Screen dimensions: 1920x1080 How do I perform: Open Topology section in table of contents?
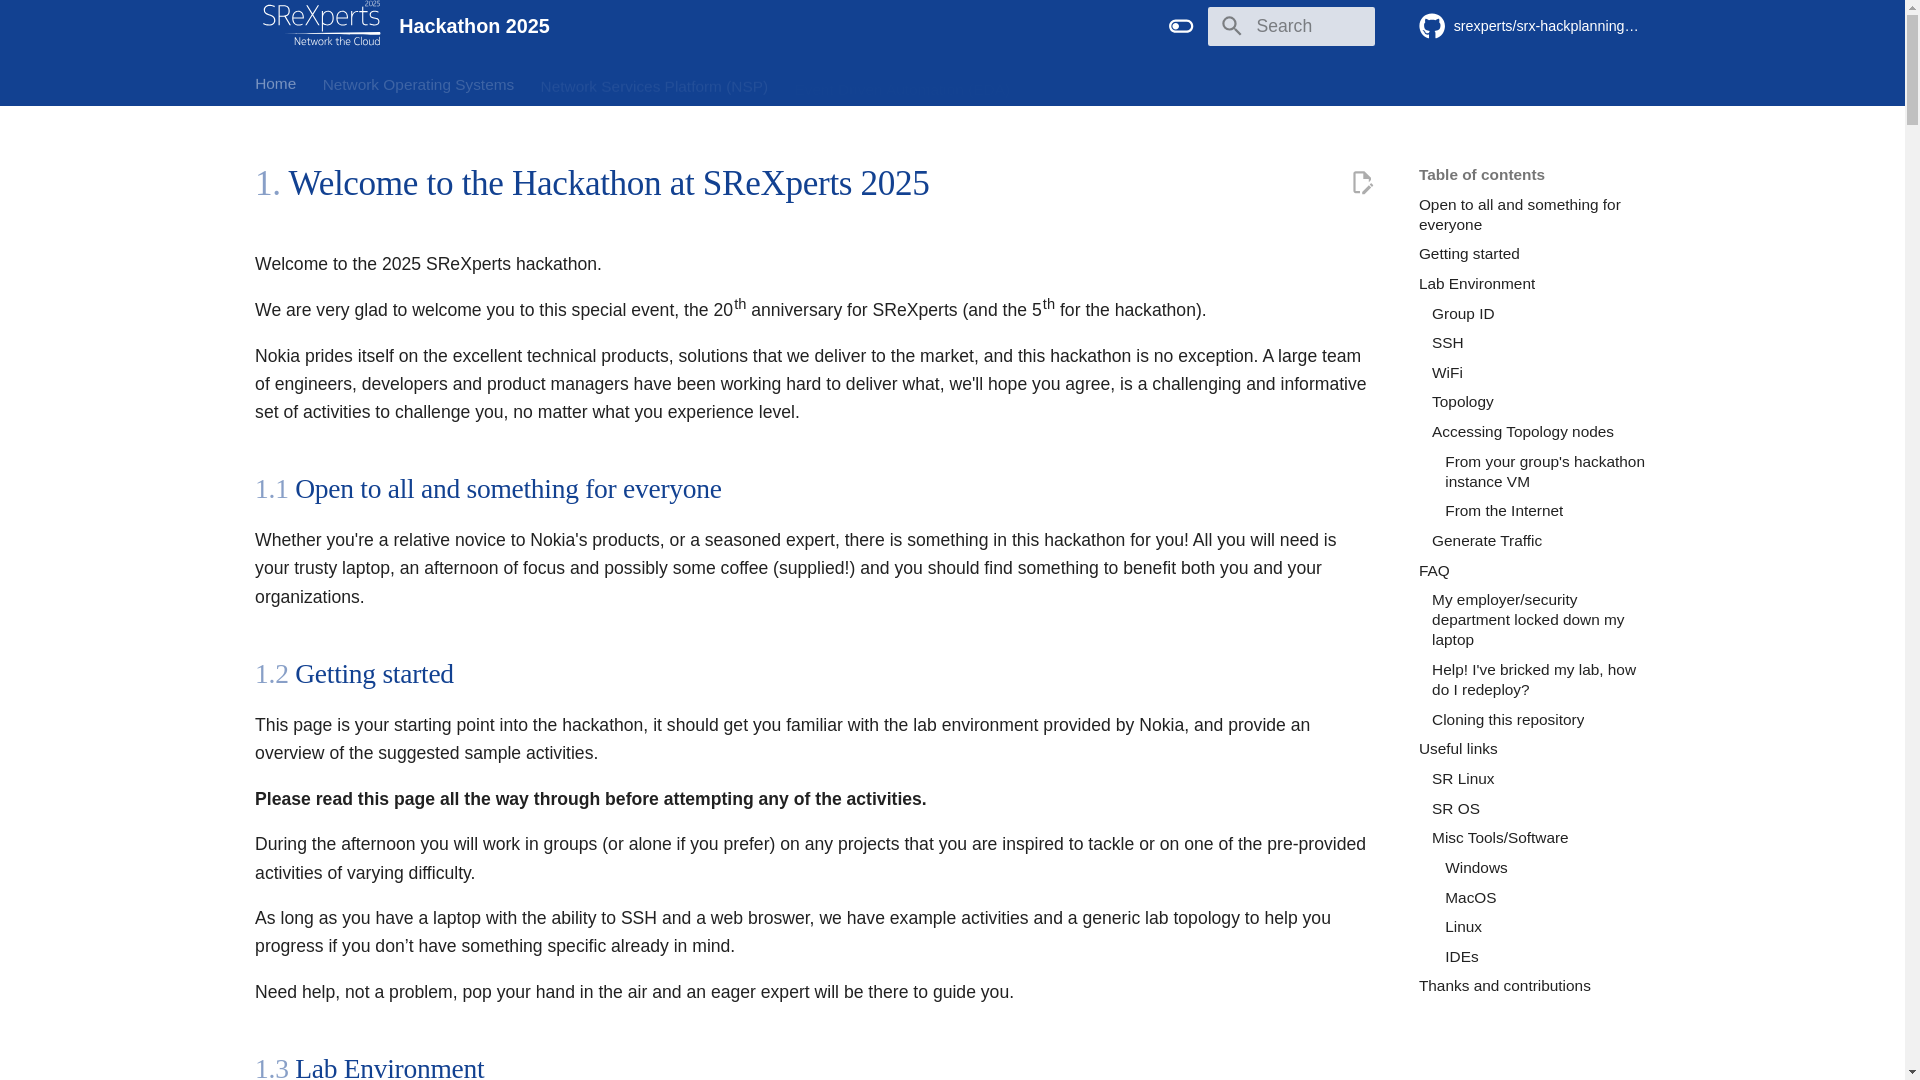[1462, 402]
